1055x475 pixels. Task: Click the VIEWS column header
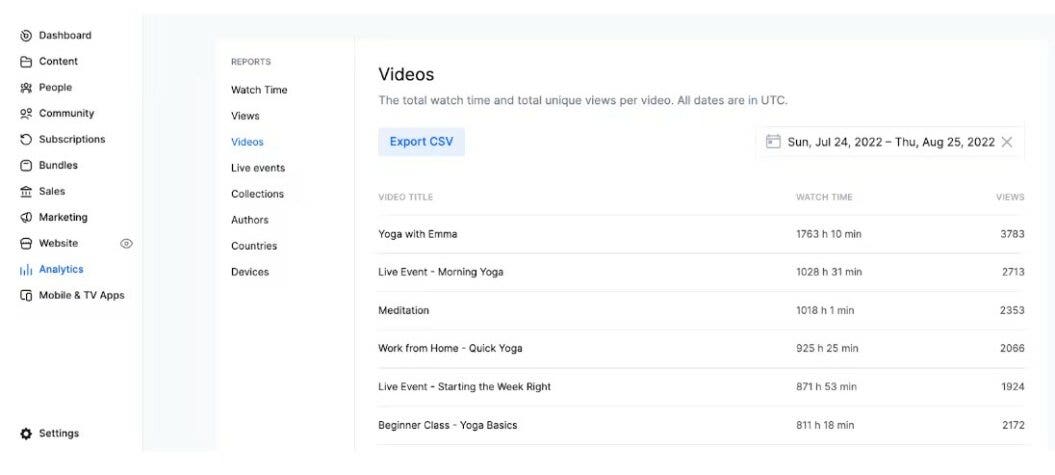pos(1010,197)
